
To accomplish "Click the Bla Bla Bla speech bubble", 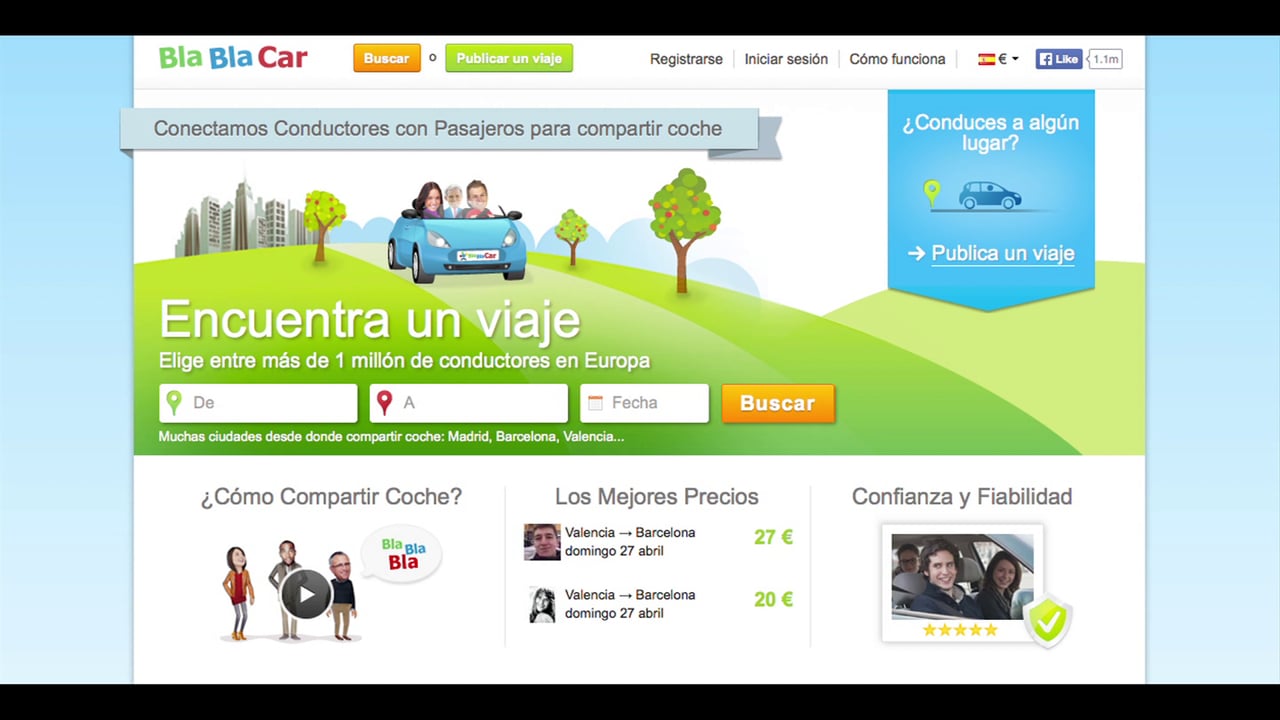I will (x=402, y=553).
